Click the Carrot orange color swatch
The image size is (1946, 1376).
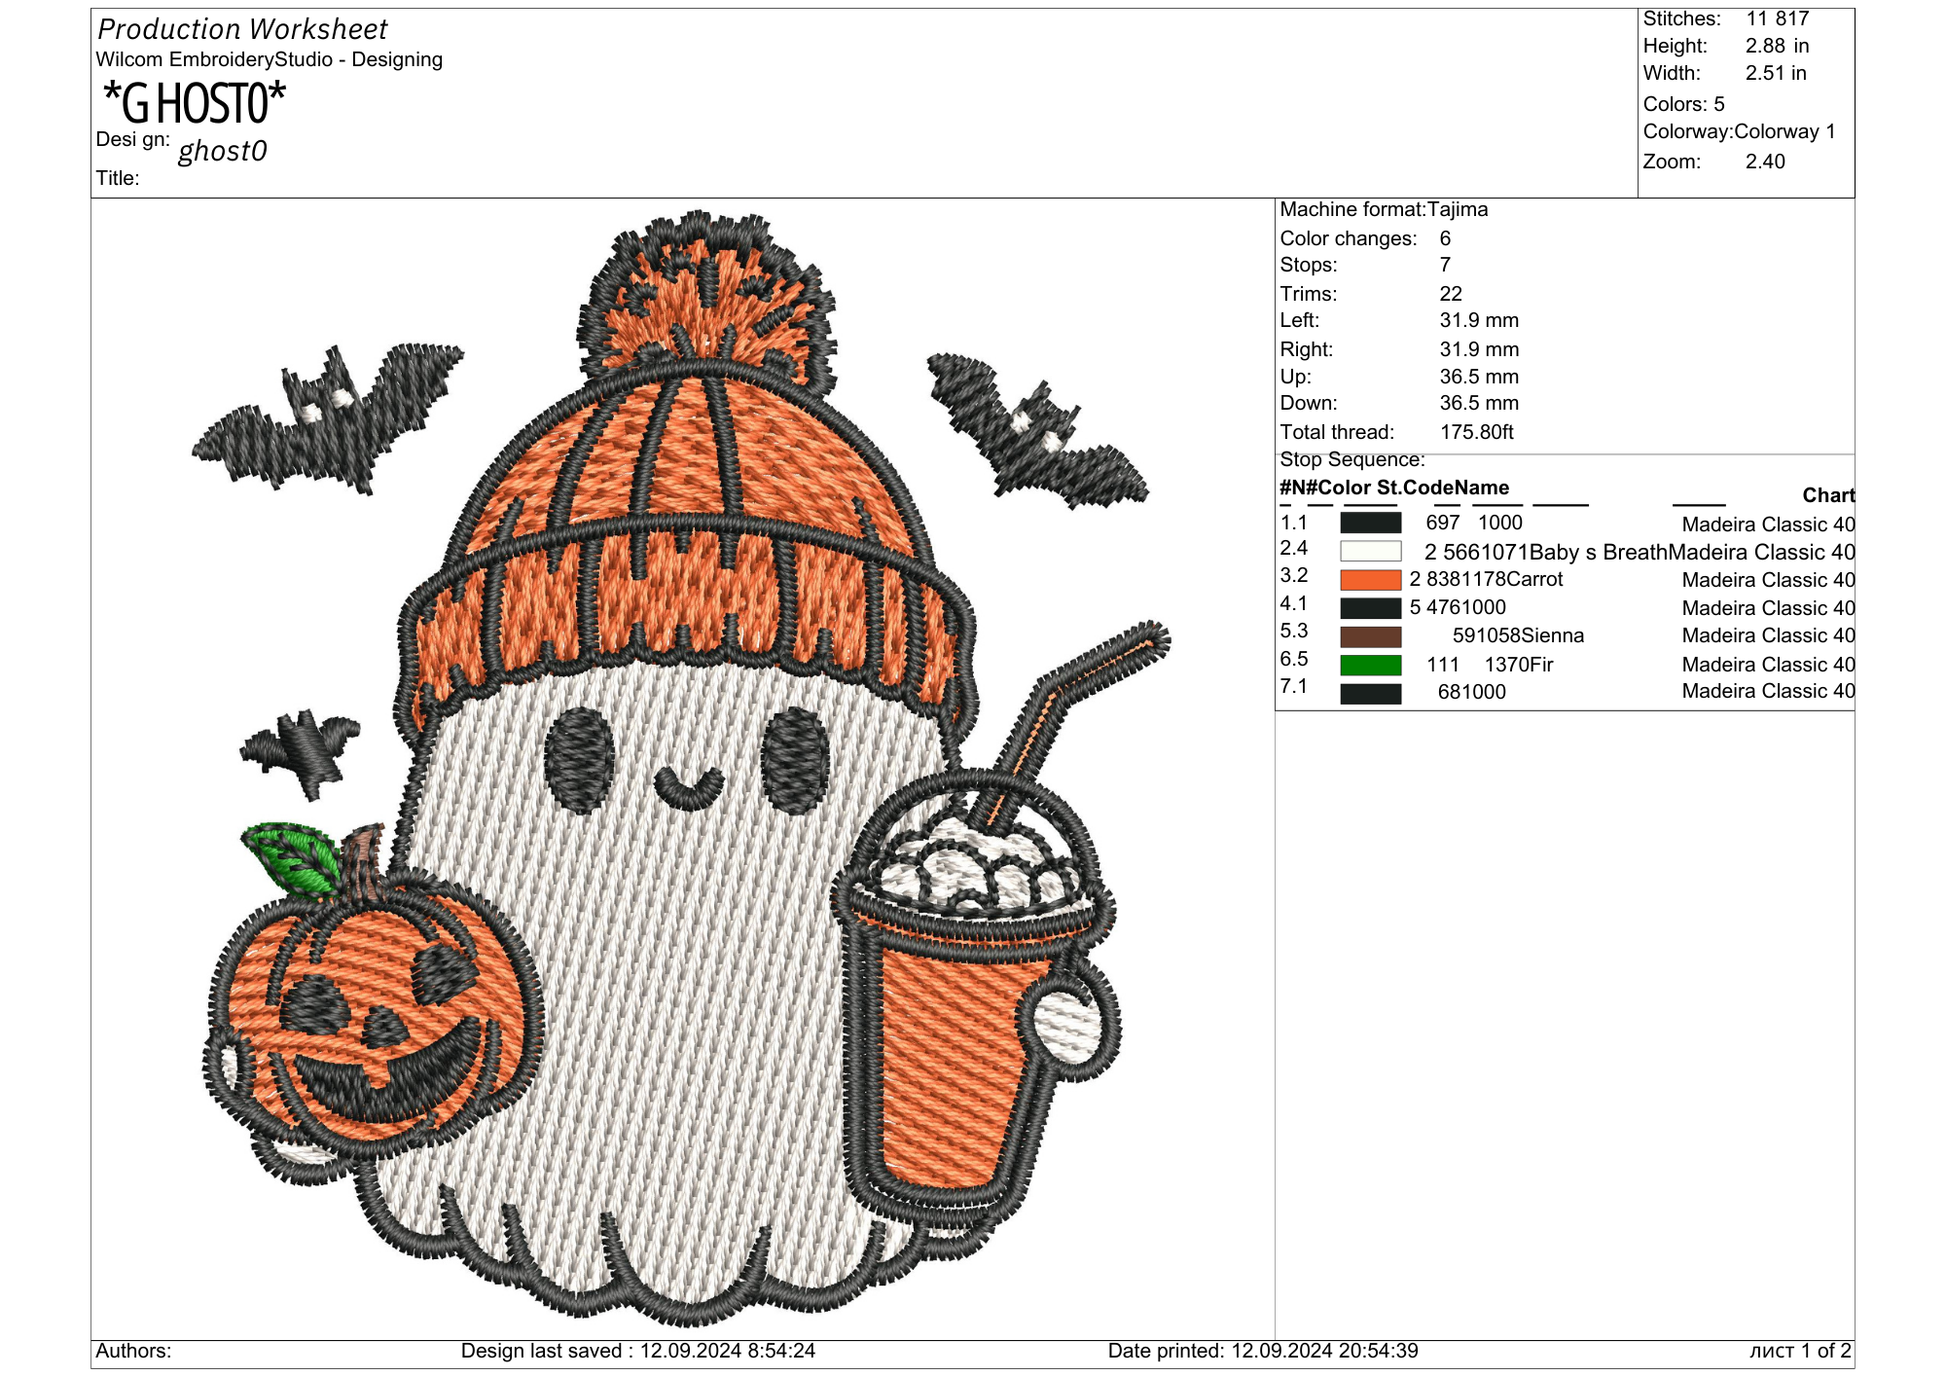[x=1369, y=579]
